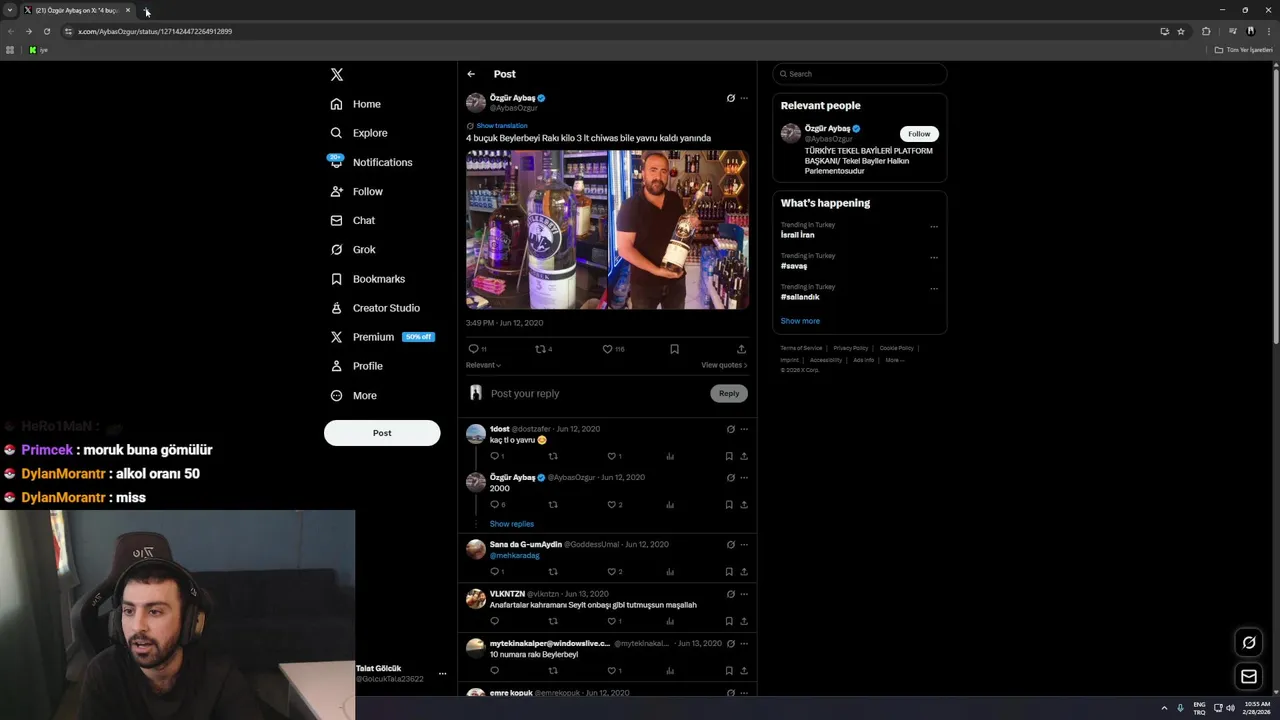Bookmark the '2000' reply
The width and height of the screenshot is (1280, 720).
pyautogui.click(x=729, y=505)
